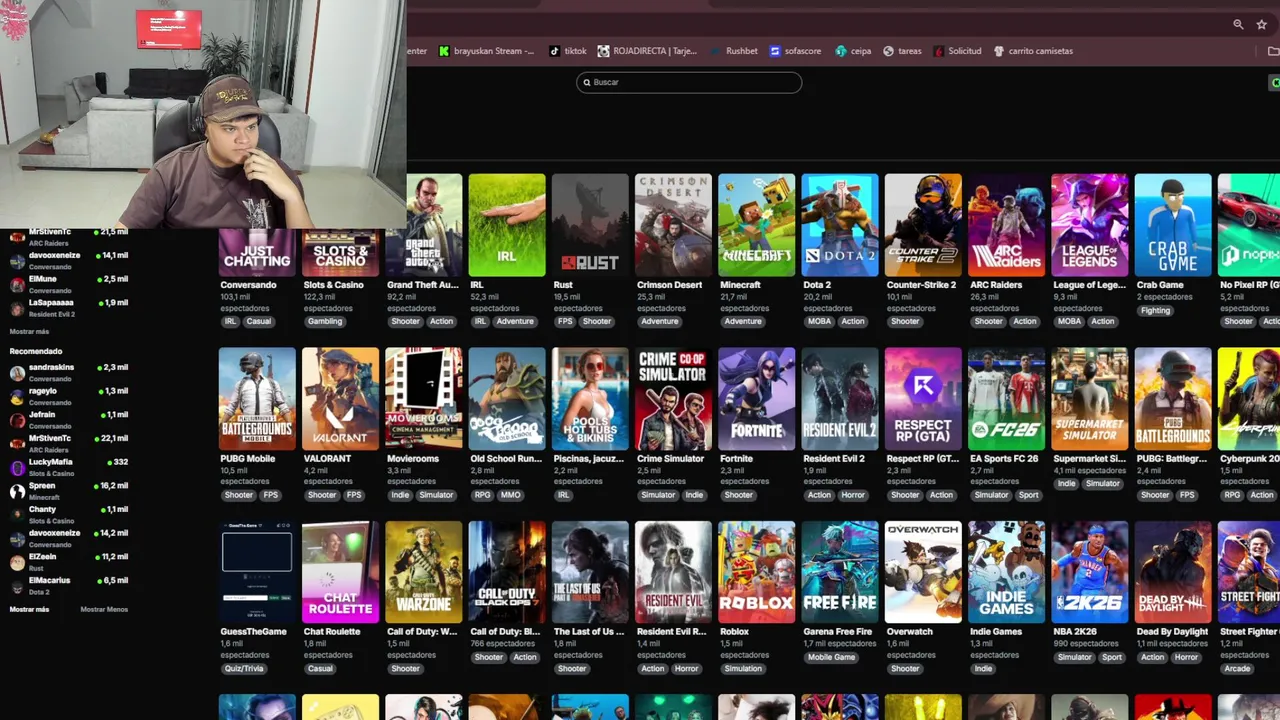Open the EA Sports FC 26 category card
The height and width of the screenshot is (720, 1280).
point(1006,399)
